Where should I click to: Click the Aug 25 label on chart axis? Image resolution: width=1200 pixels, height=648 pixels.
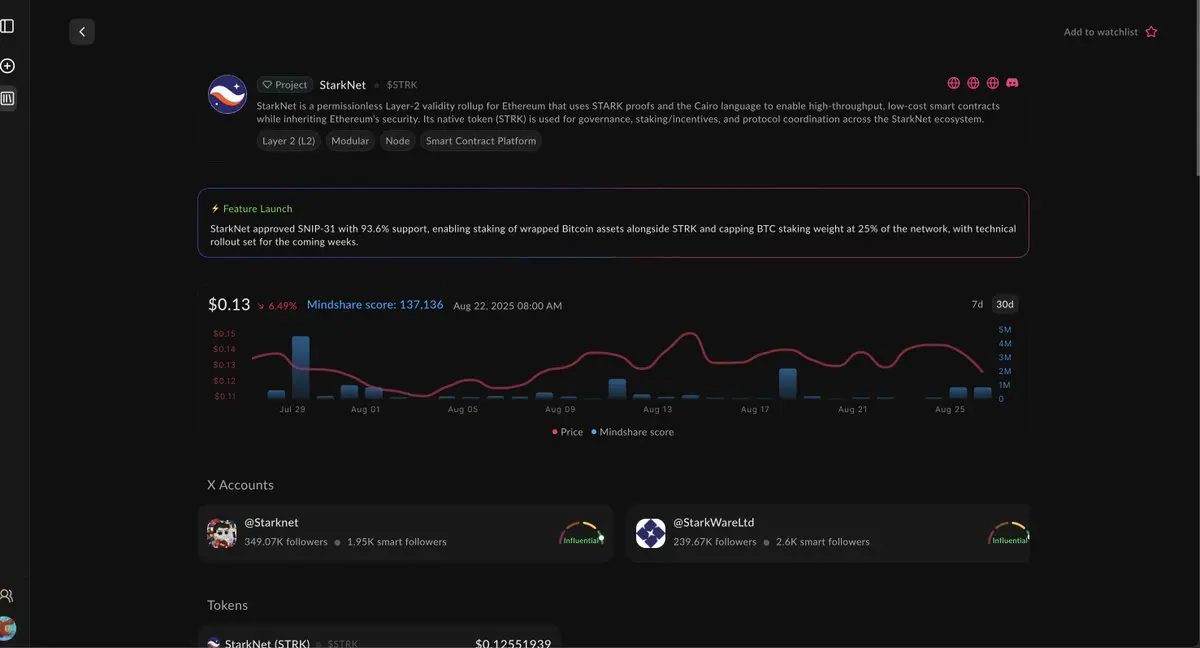coord(949,409)
